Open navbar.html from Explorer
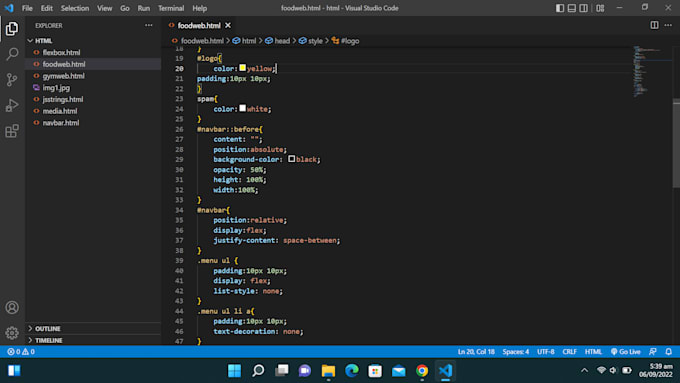This screenshot has height=383, width=680. pyautogui.click(x=93, y=123)
